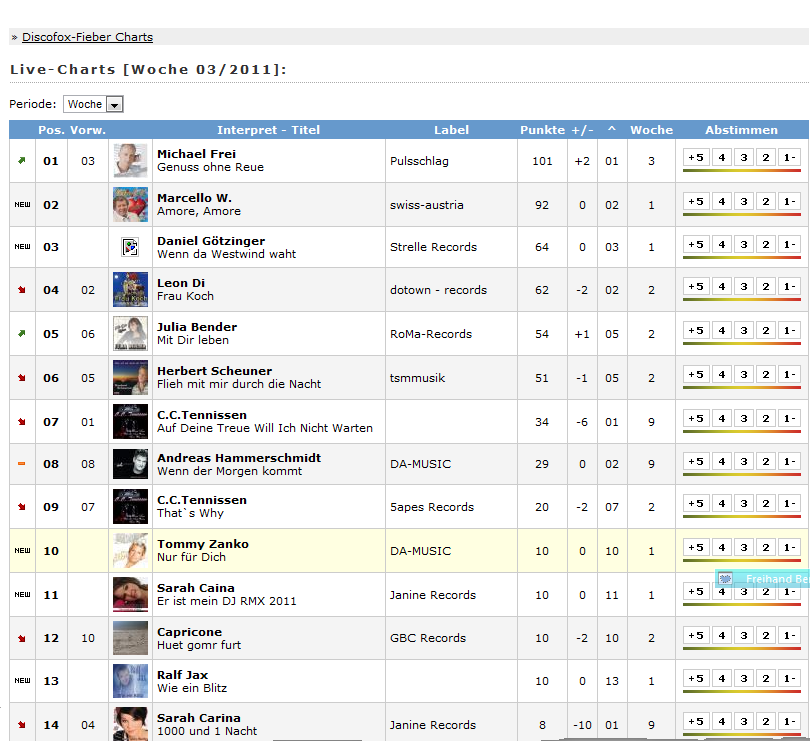Click rating 2 for Capricone
The height and width of the screenshot is (741, 810).
[x=766, y=635]
